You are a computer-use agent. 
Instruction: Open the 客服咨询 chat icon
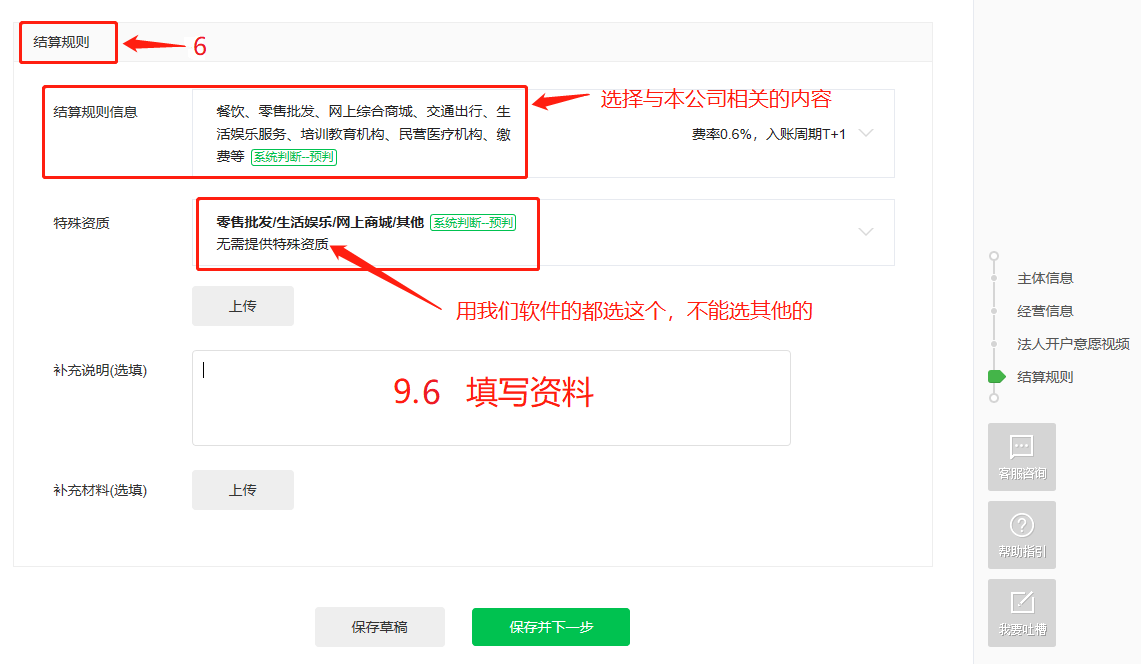coord(1021,447)
